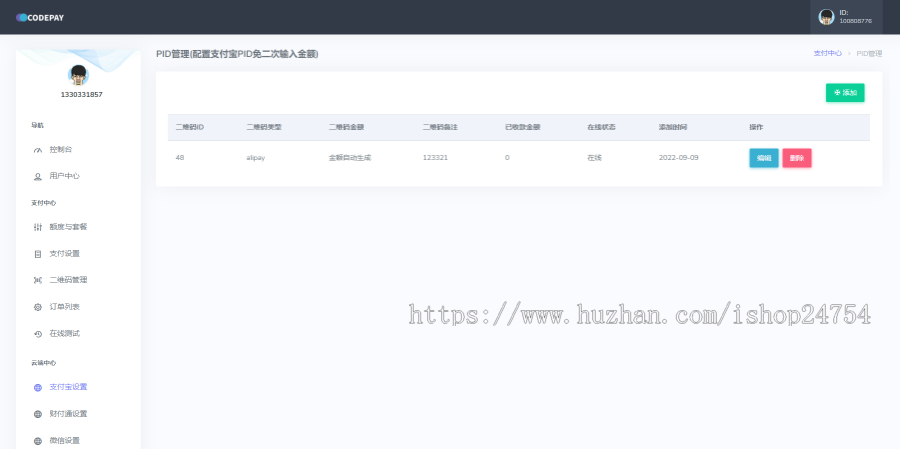The width and height of the screenshot is (900, 449).
Task: Click the green 添加 button
Action: click(x=845, y=92)
